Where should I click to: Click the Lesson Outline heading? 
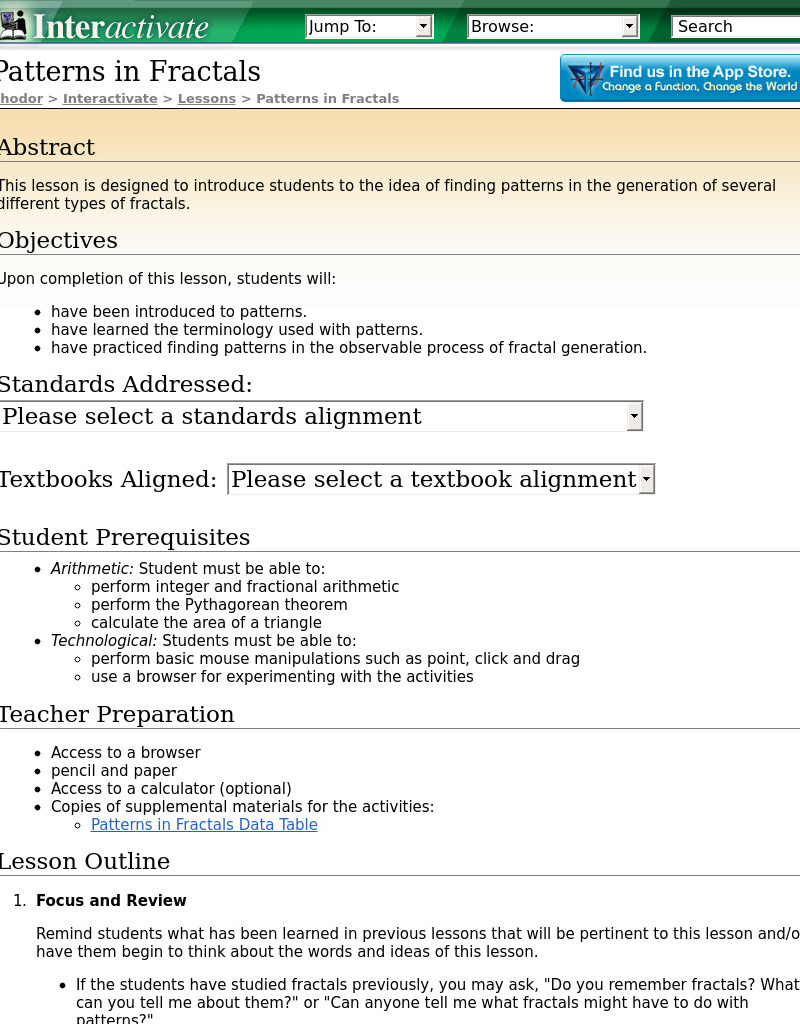pyautogui.click(x=85, y=861)
